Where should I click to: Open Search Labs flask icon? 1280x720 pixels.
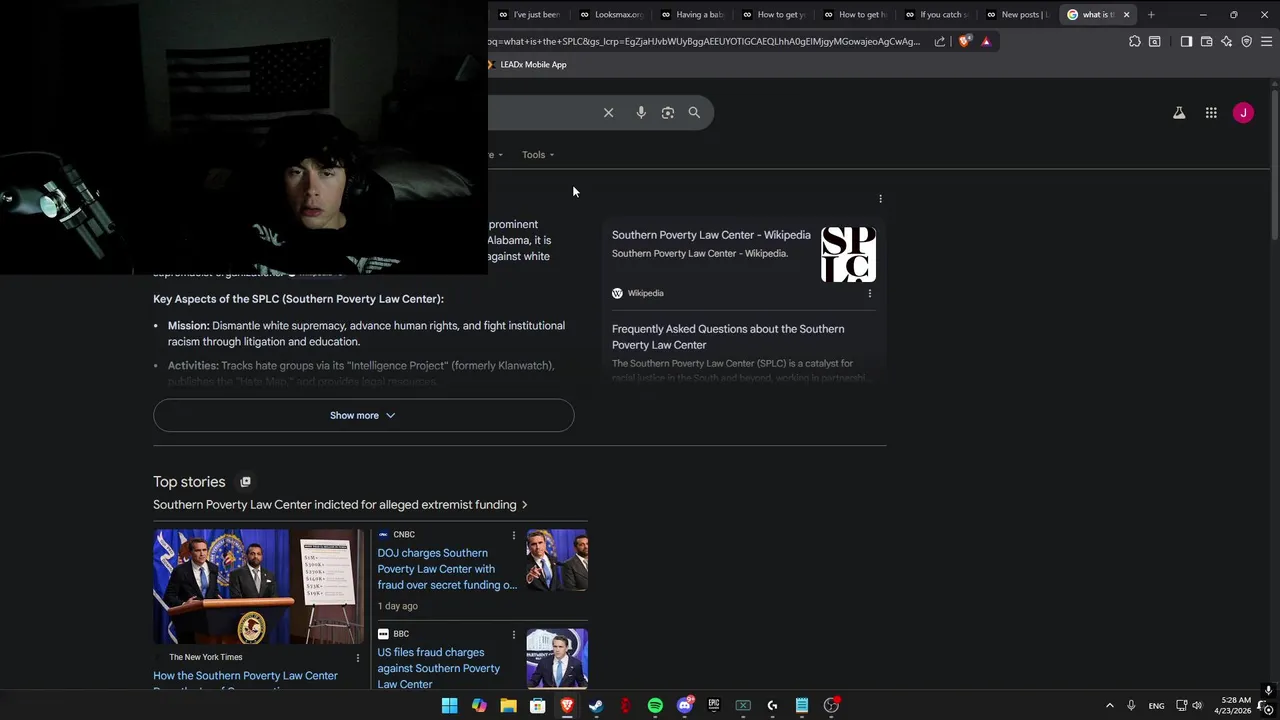[x=1179, y=113]
